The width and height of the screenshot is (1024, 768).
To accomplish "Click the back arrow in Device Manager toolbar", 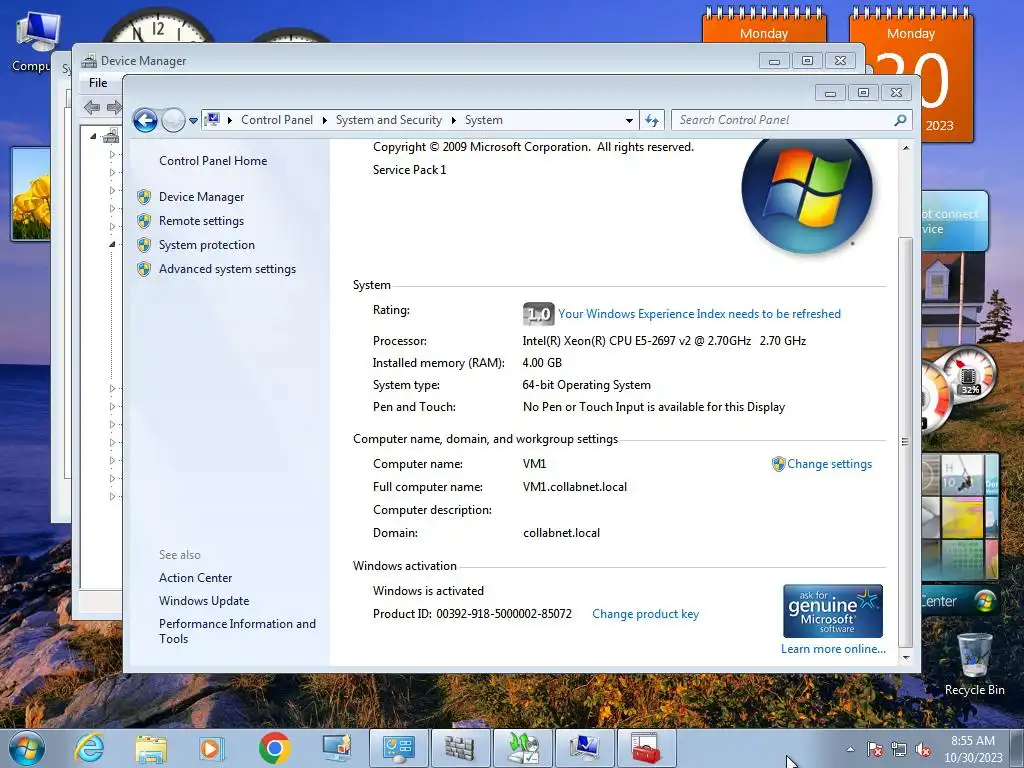I will pos(92,107).
